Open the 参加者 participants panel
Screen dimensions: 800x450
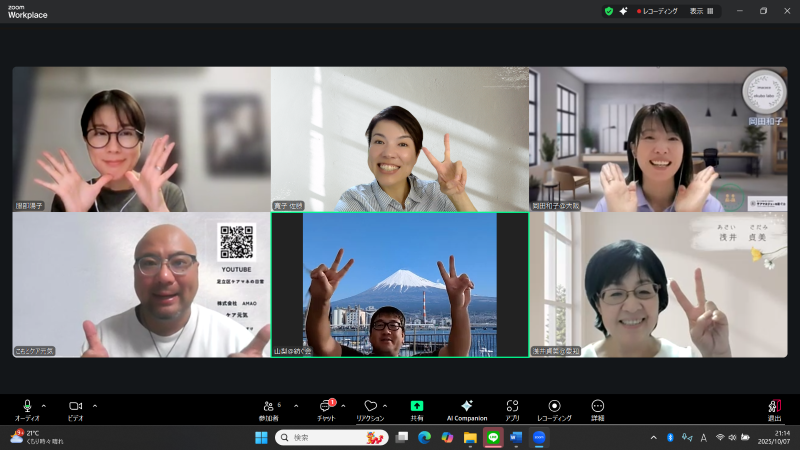click(x=269, y=408)
